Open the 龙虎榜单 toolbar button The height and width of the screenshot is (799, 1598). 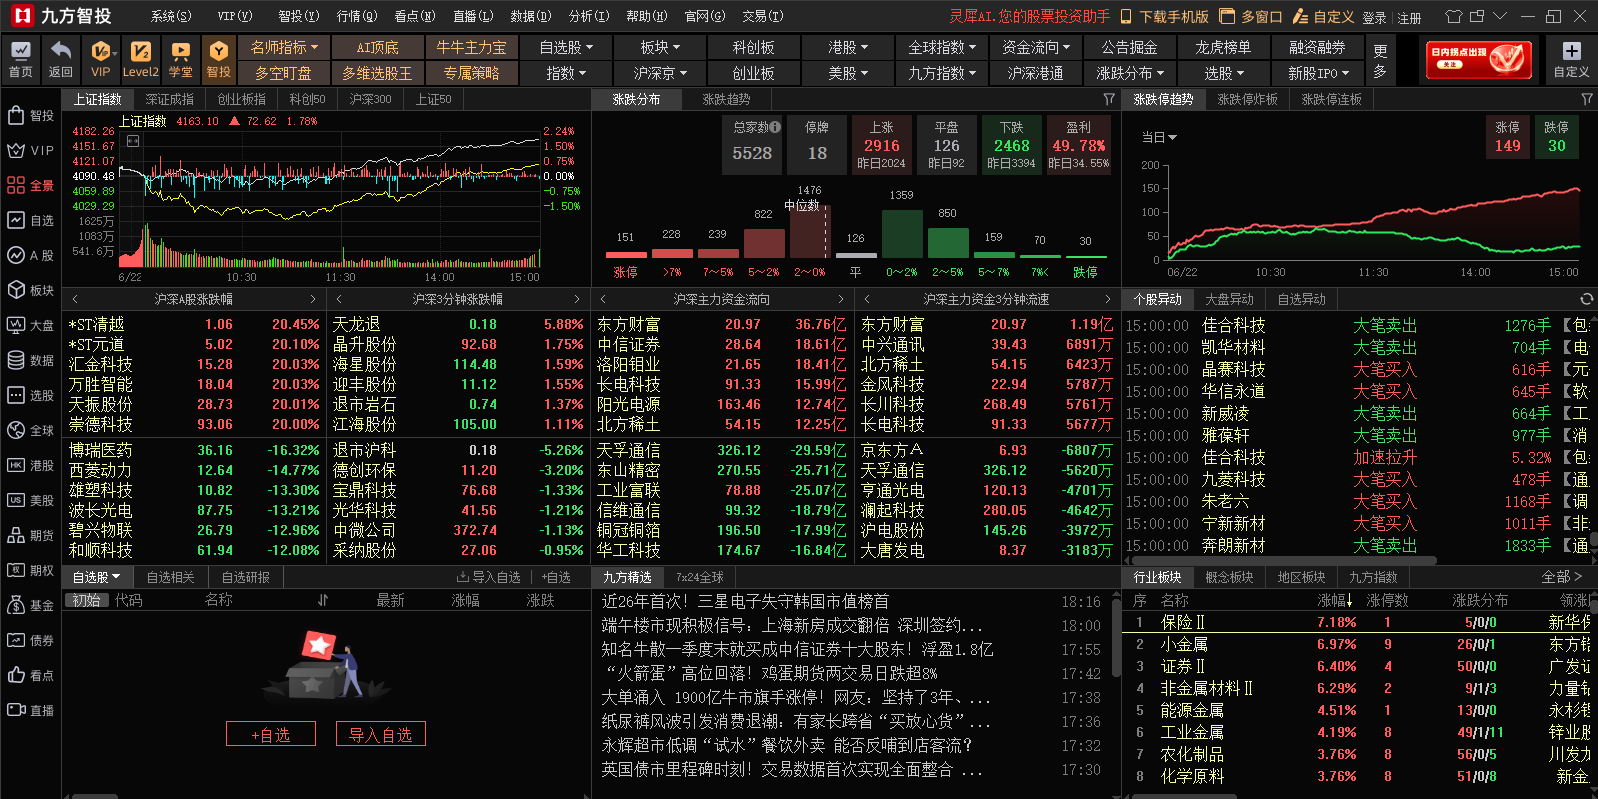[x=1223, y=47]
